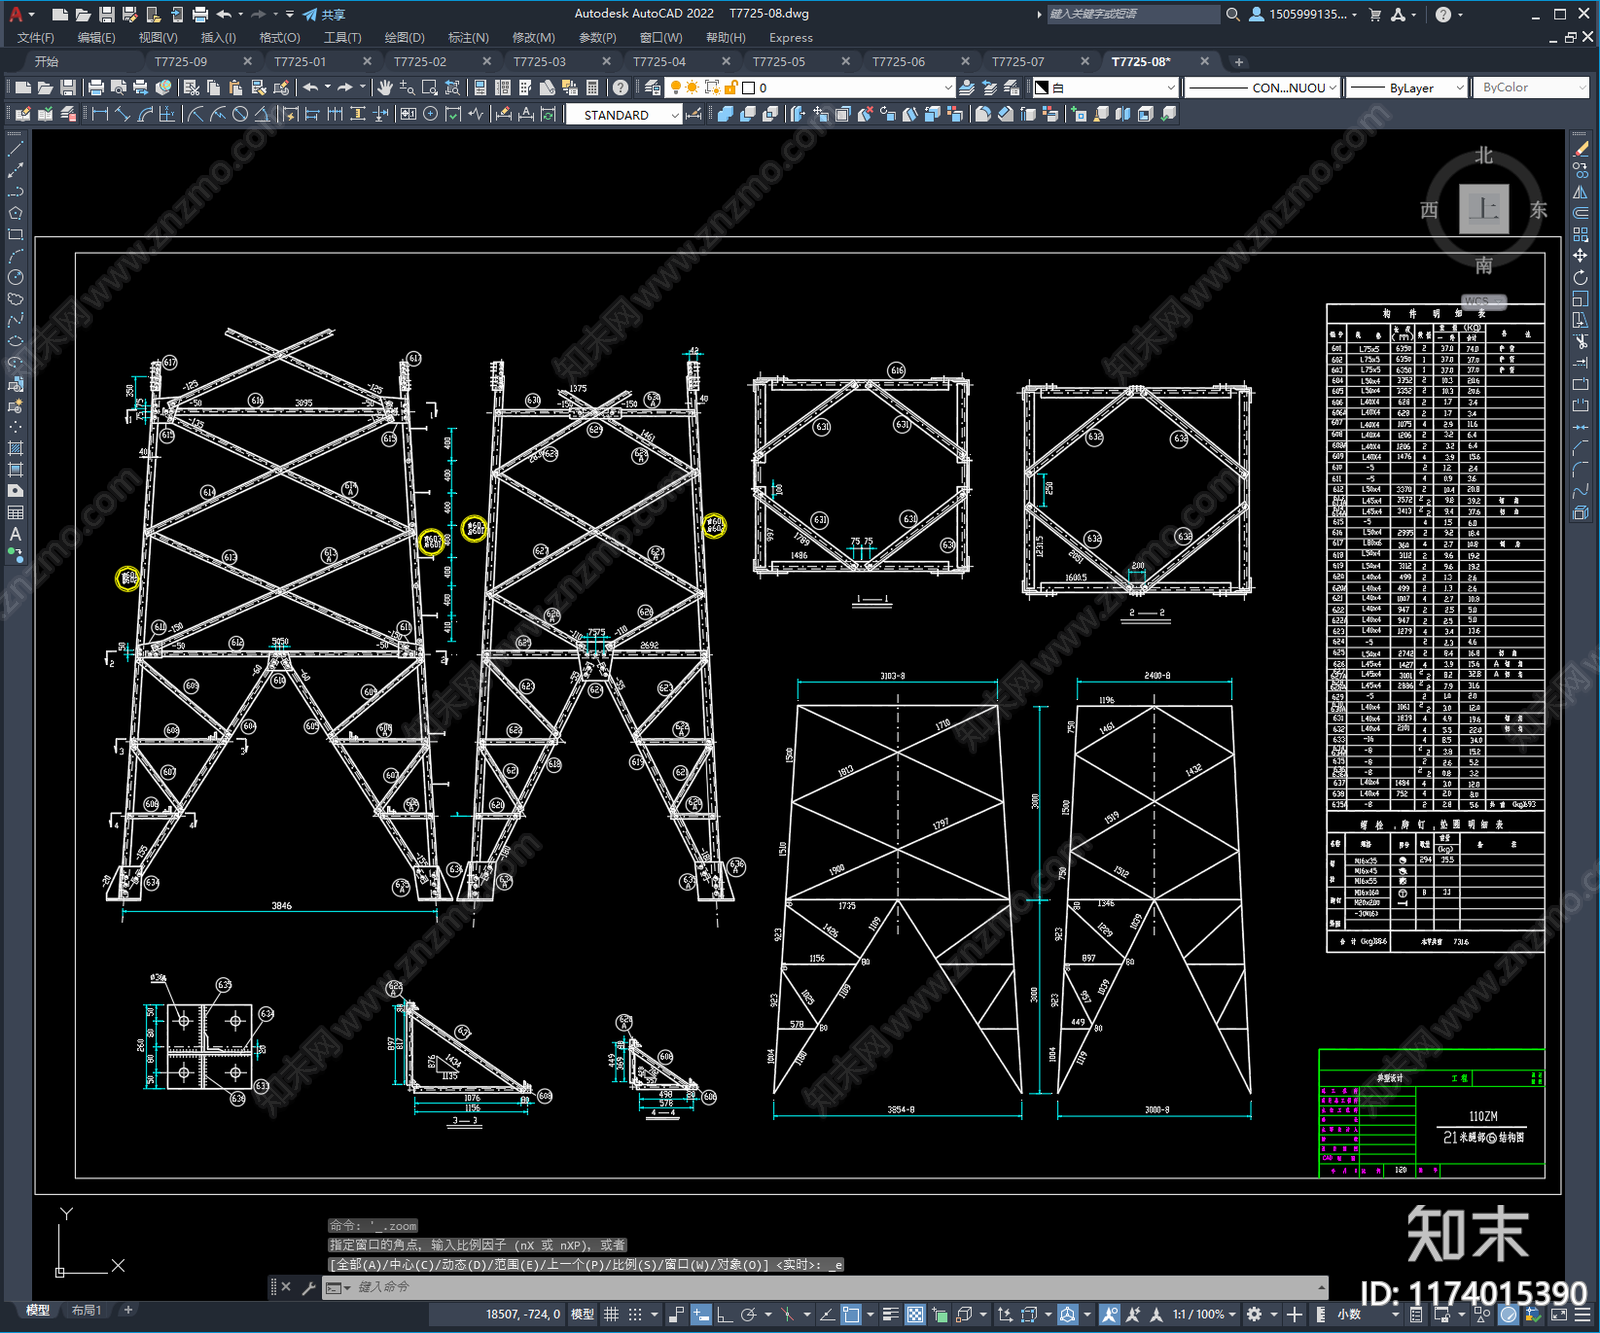The width and height of the screenshot is (1600, 1333).
Task: Open the ByLayer lineweight dropdown
Action: coord(1406,88)
